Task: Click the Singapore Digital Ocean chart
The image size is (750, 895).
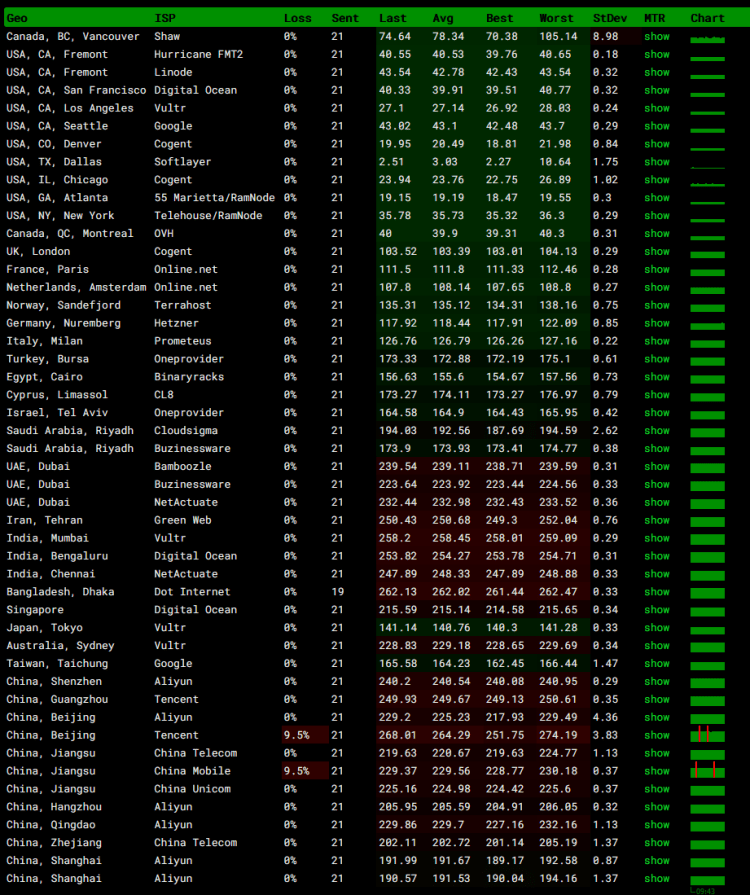Action: pyautogui.click(x=707, y=611)
